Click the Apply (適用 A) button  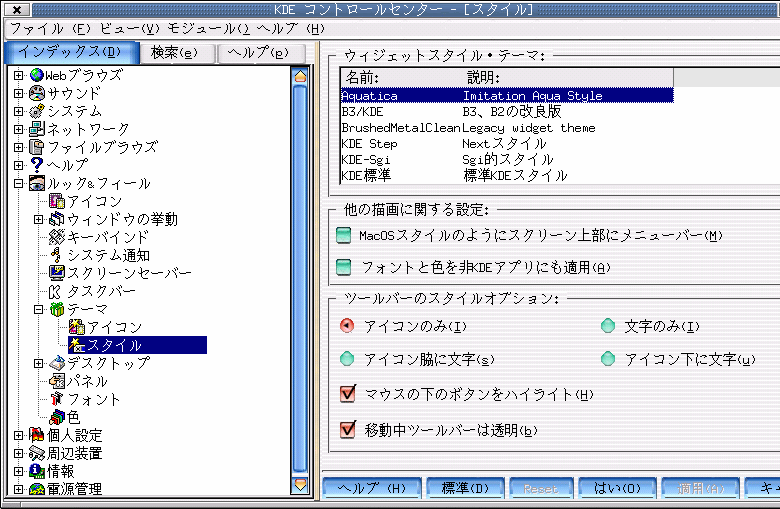click(x=699, y=488)
